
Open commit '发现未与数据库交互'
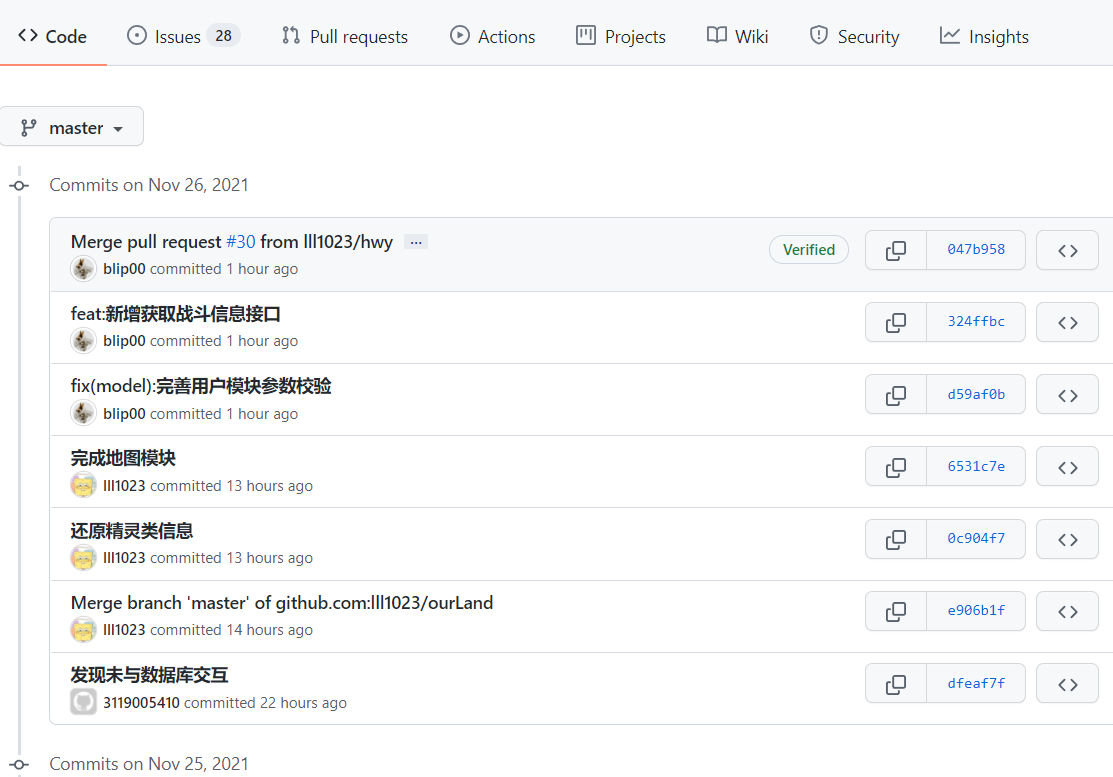149,675
